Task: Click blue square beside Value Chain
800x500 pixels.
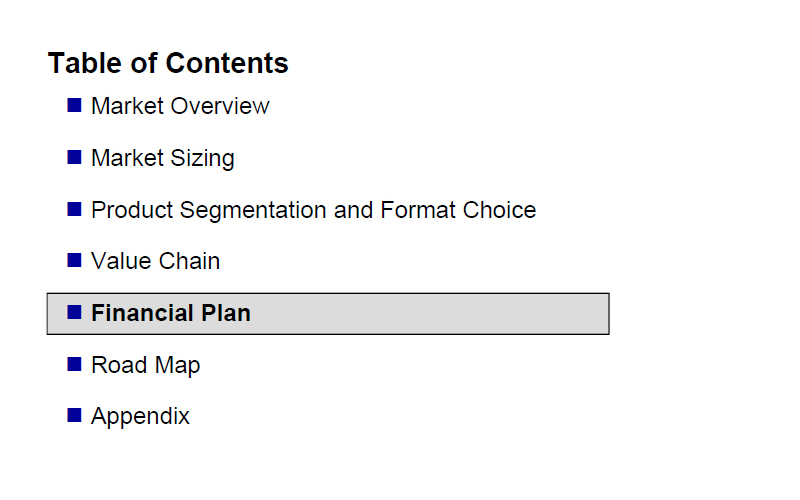Action: coord(74,260)
